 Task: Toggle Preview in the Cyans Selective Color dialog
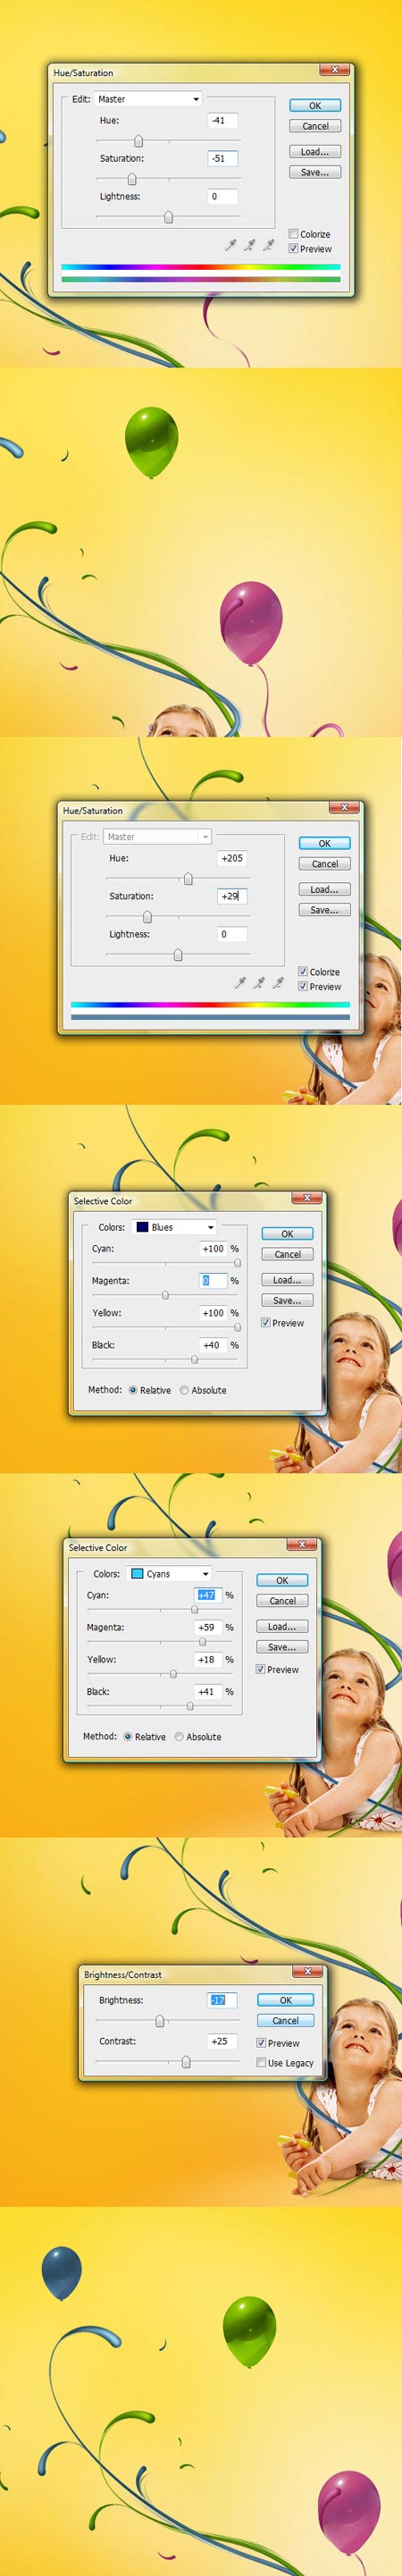261,1669
